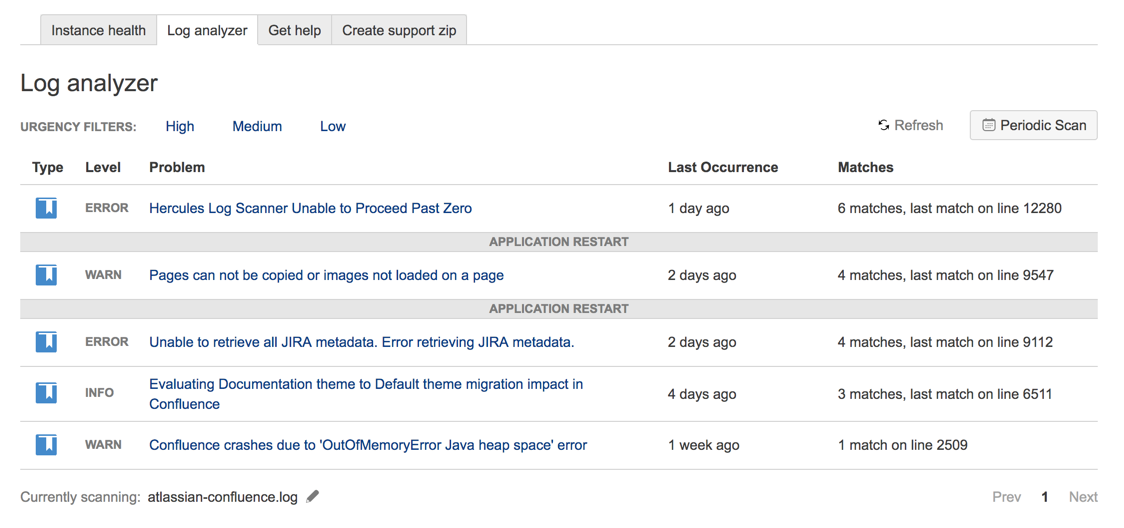The width and height of the screenshot is (1124, 528).
Task: Open Pages can not be copied problem link
Action: pyautogui.click(x=326, y=275)
